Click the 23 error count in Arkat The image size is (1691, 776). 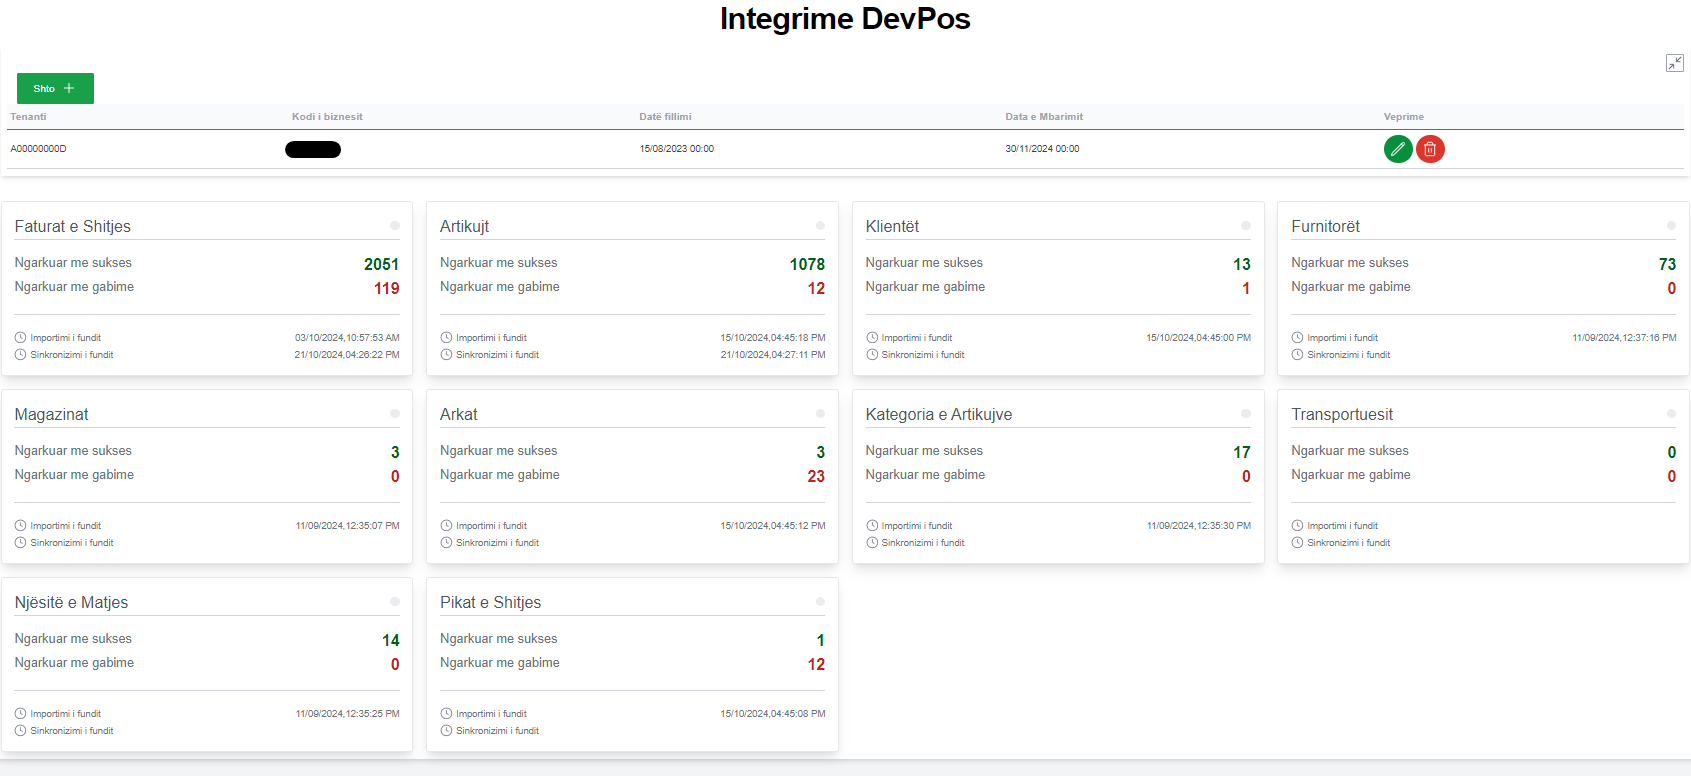point(815,476)
